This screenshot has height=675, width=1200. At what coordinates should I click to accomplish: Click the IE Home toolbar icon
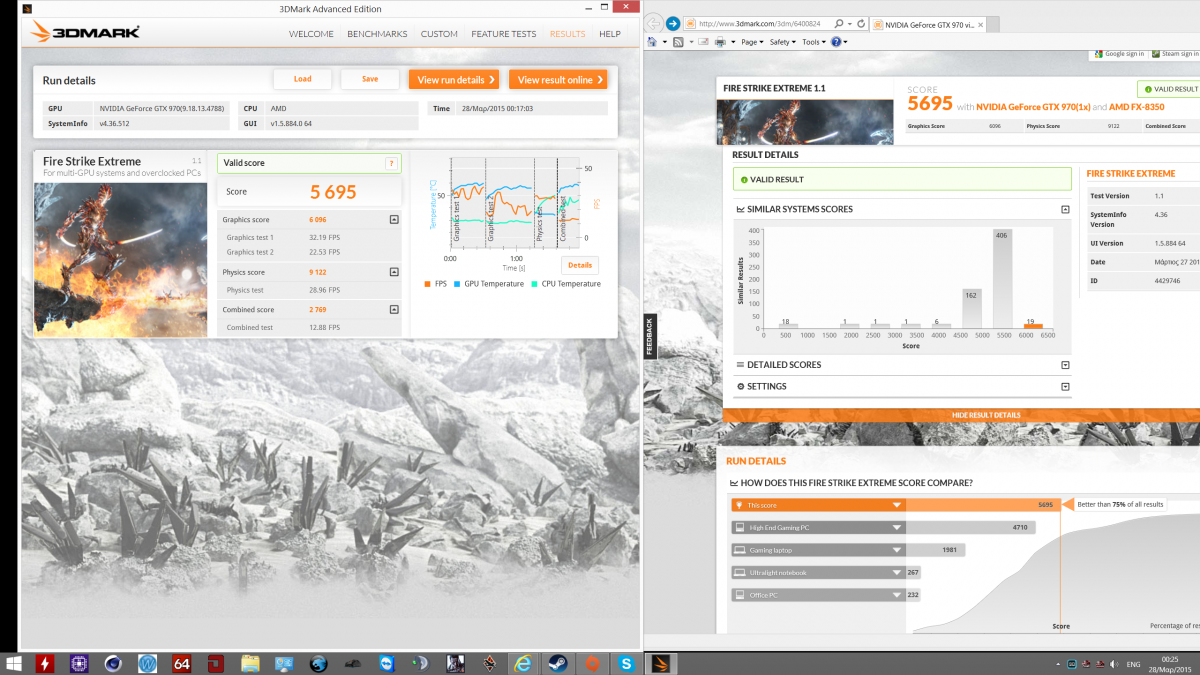pos(653,42)
